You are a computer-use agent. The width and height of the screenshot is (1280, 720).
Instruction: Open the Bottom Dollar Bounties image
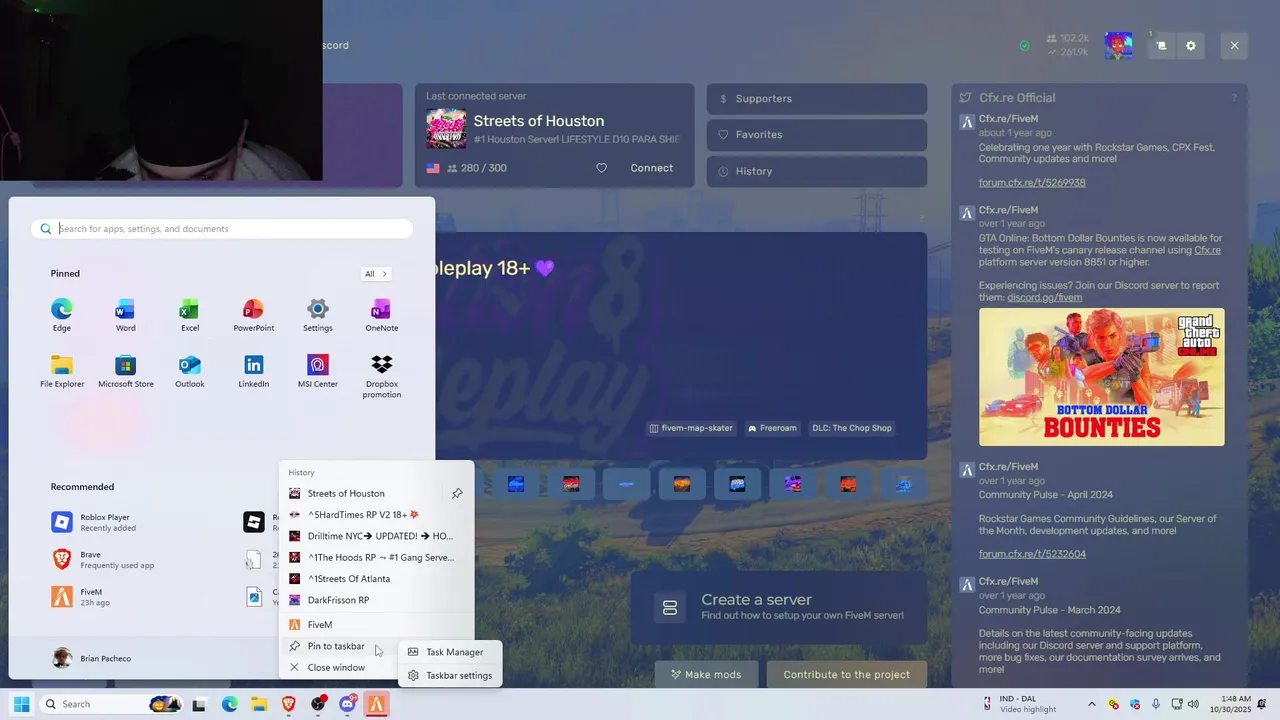tap(1101, 376)
